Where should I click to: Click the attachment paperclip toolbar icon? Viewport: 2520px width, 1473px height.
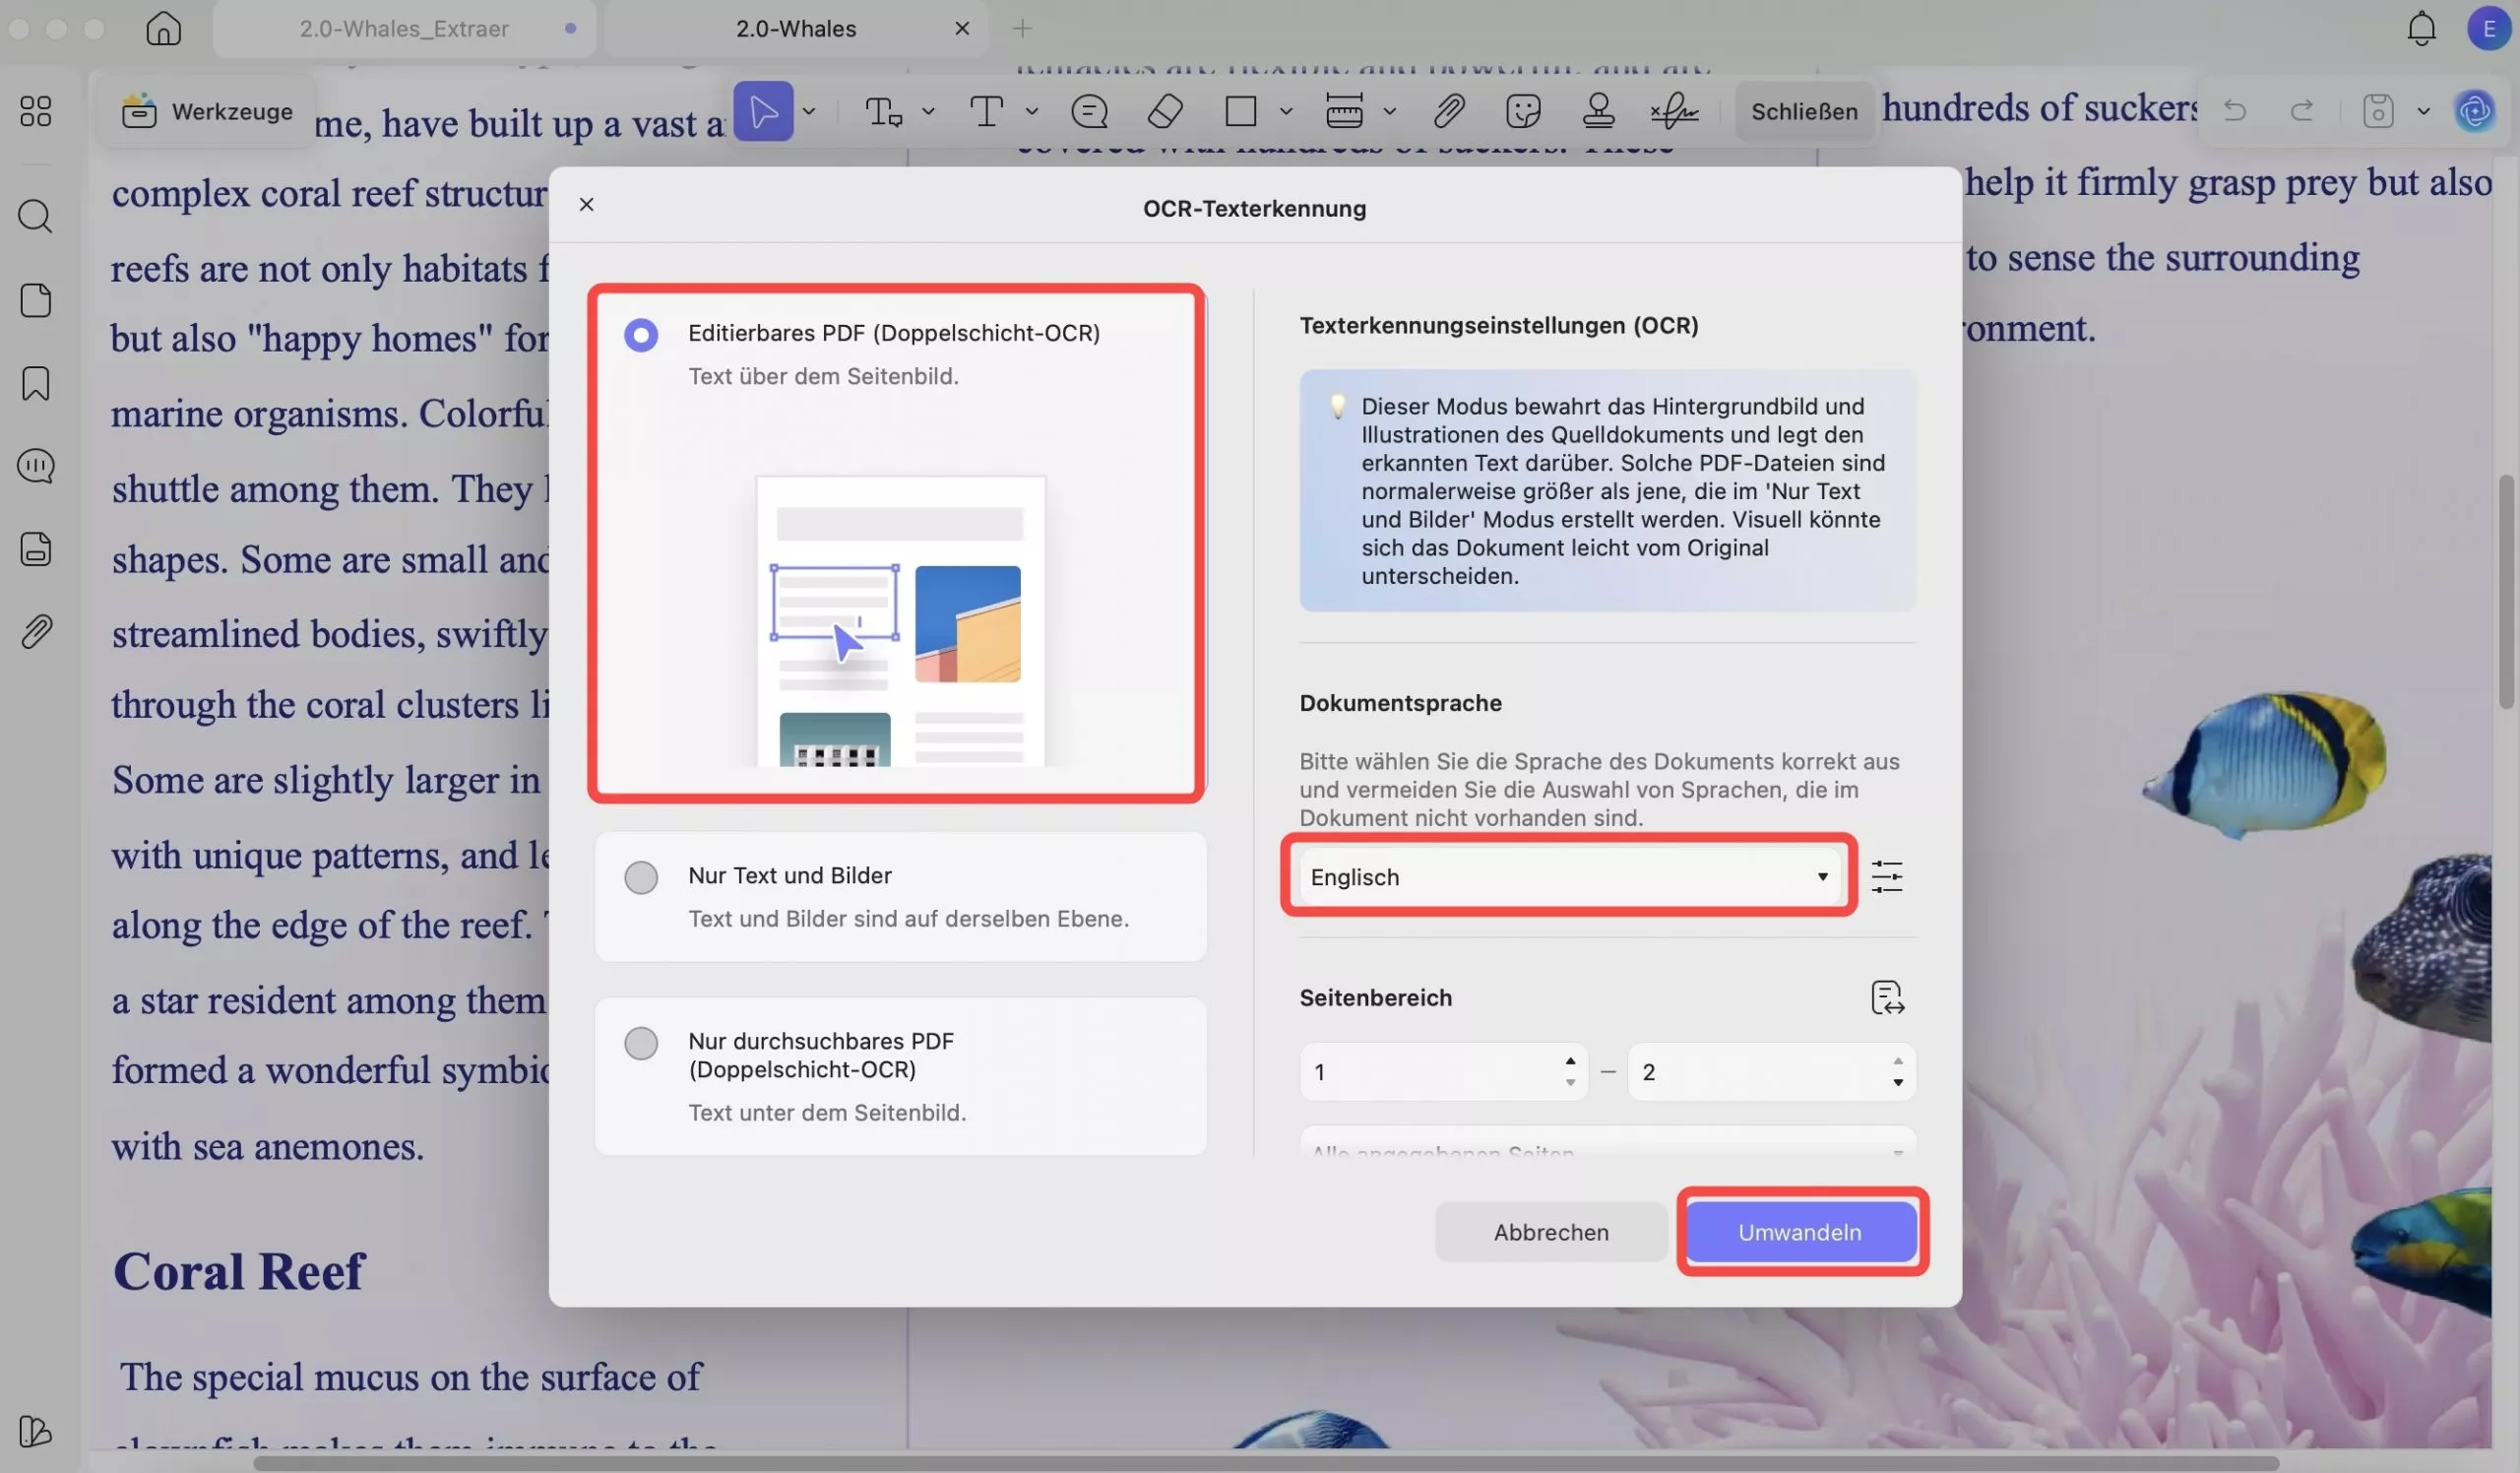1448,111
